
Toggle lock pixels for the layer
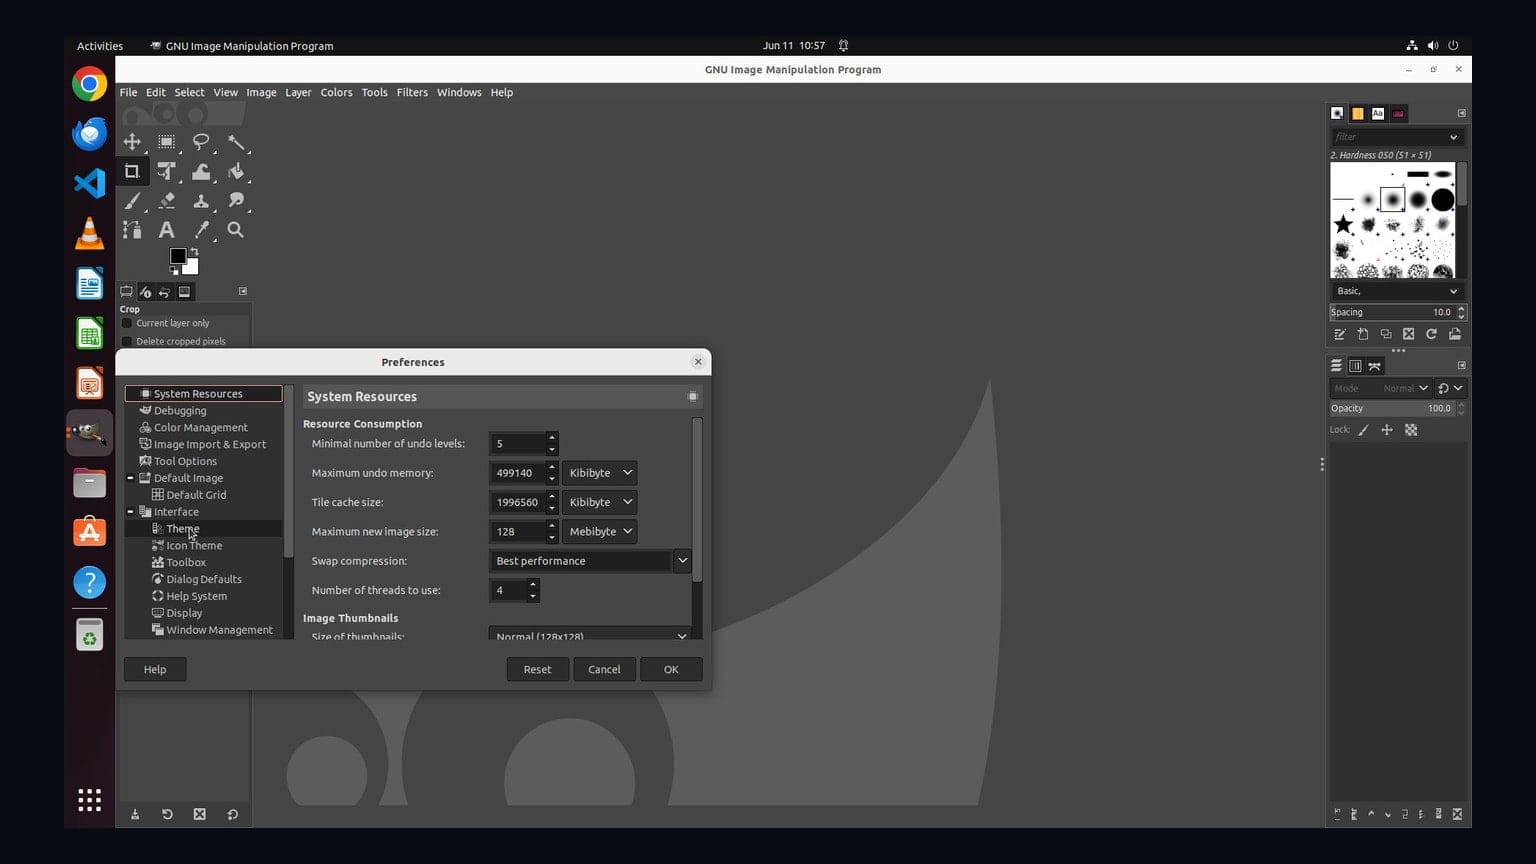click(x=1363, y=430)
